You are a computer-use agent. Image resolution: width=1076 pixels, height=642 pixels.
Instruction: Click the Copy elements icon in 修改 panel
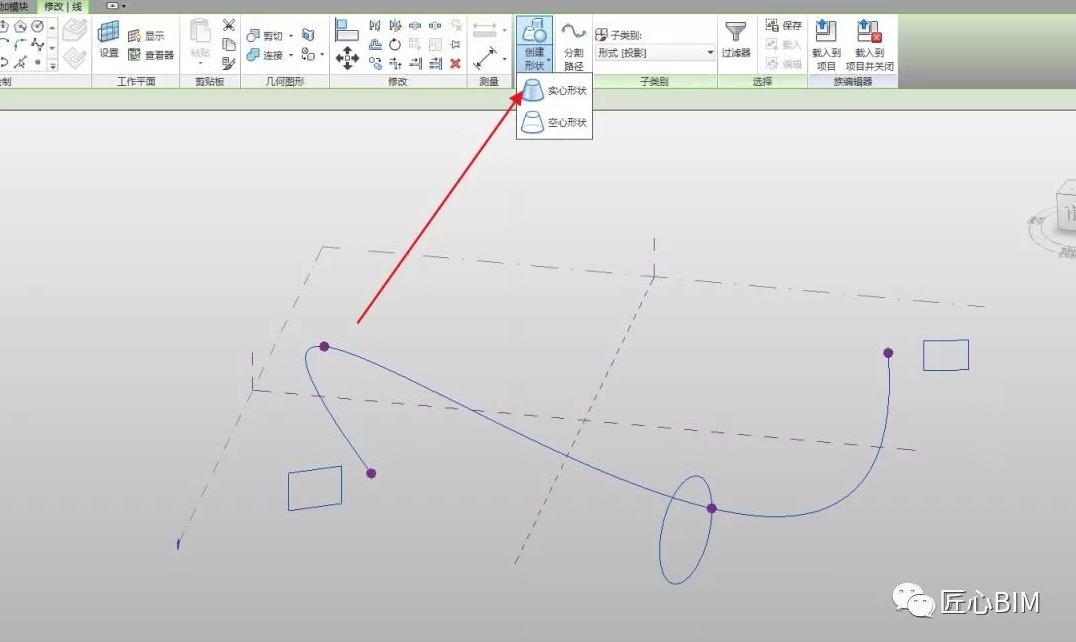(375, 63)
